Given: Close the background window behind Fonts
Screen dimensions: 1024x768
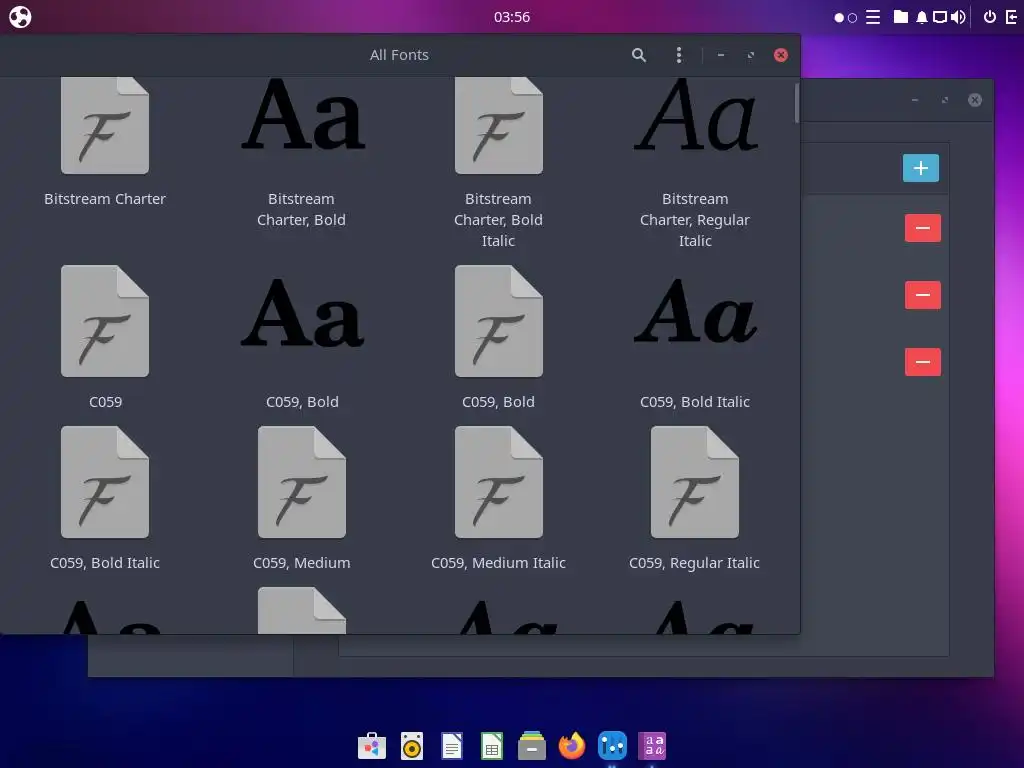Looking at the screenshot, I should pos(975,100).
